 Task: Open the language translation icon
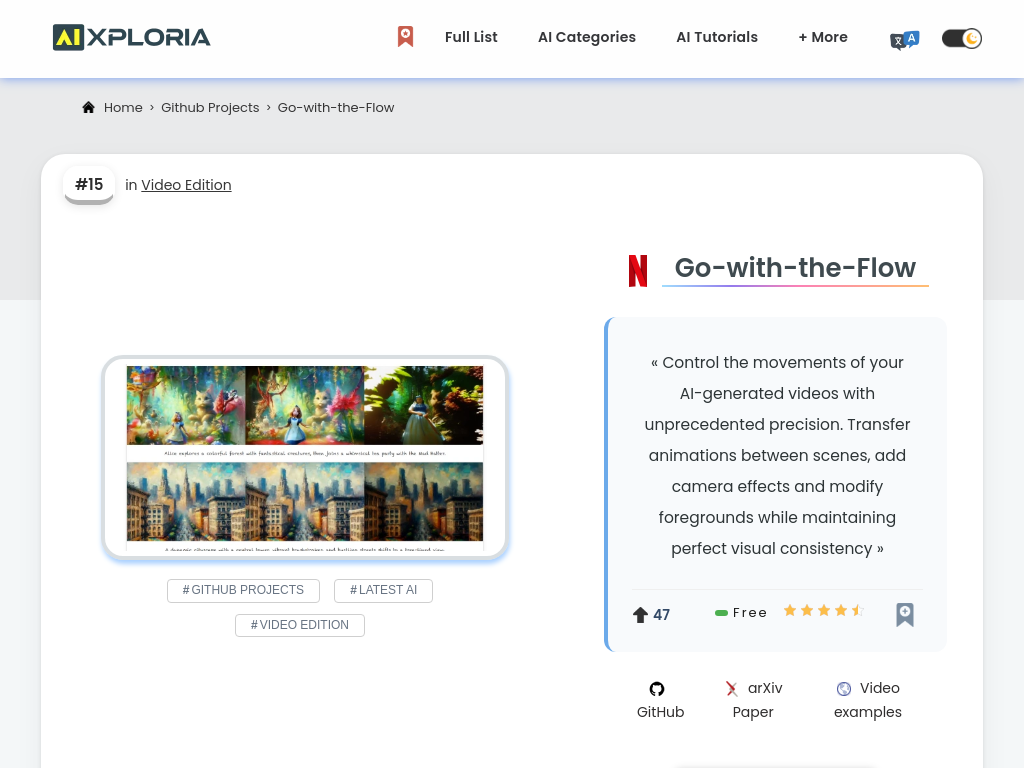coord(904,39)
